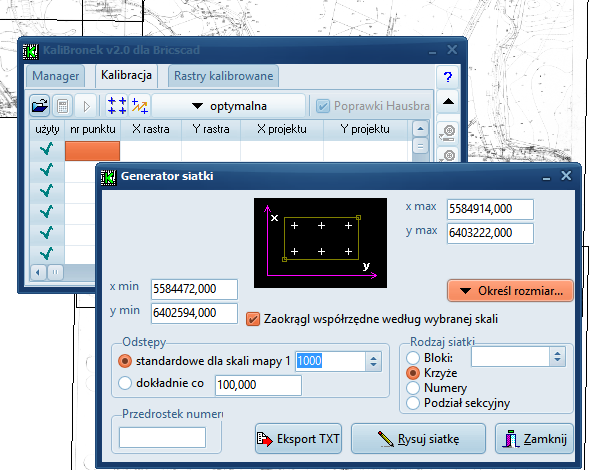This screenshot has height=470, width=601.
Task: Click the 'Rysuj siatkę' button
Action: (417, 438)
